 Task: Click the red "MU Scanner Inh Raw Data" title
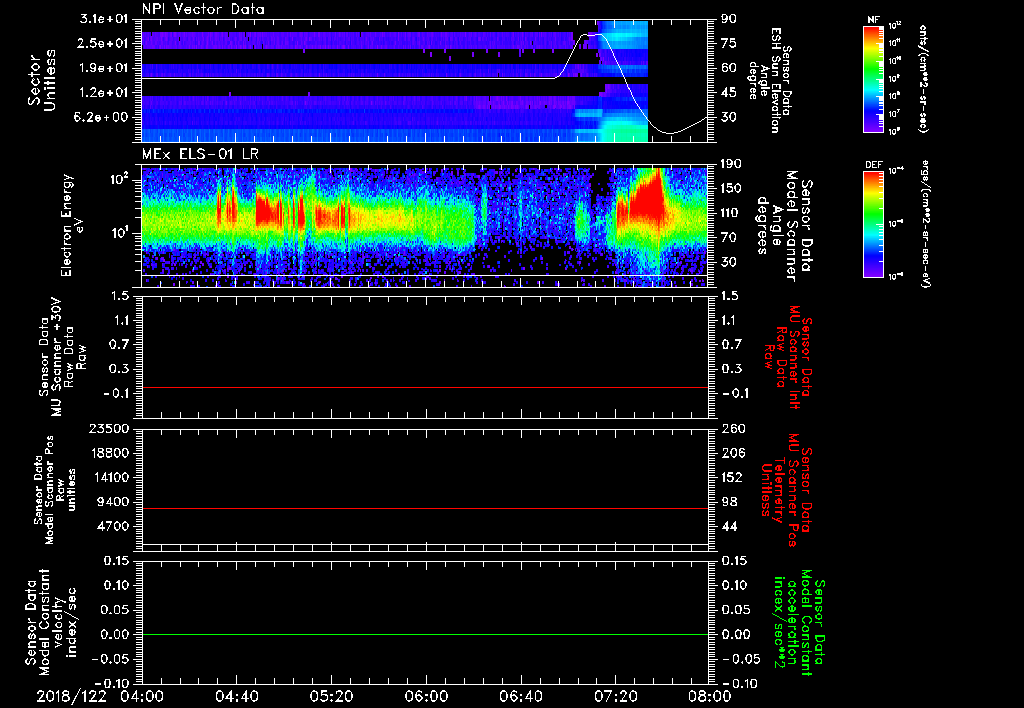point(786,357)
